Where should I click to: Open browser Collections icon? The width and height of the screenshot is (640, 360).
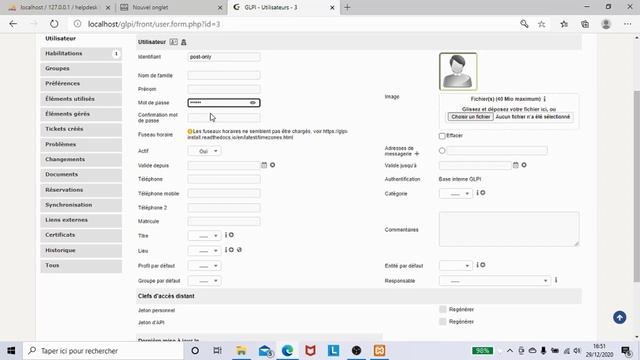[x=585, y=24]
